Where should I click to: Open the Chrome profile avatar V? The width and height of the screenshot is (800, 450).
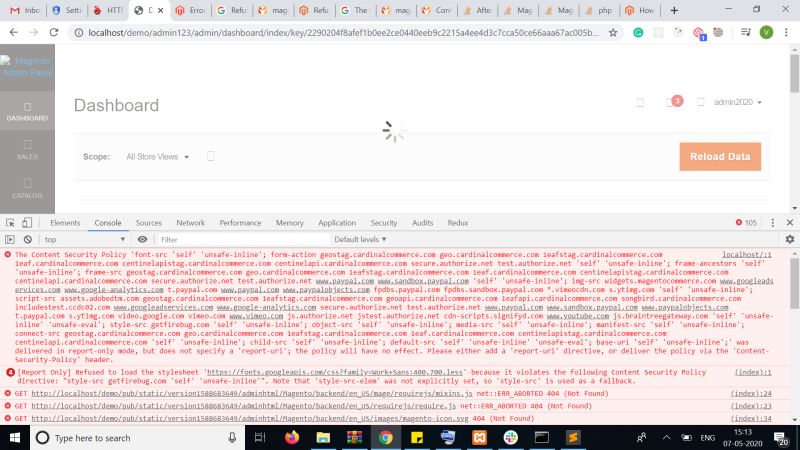(766, 33)
